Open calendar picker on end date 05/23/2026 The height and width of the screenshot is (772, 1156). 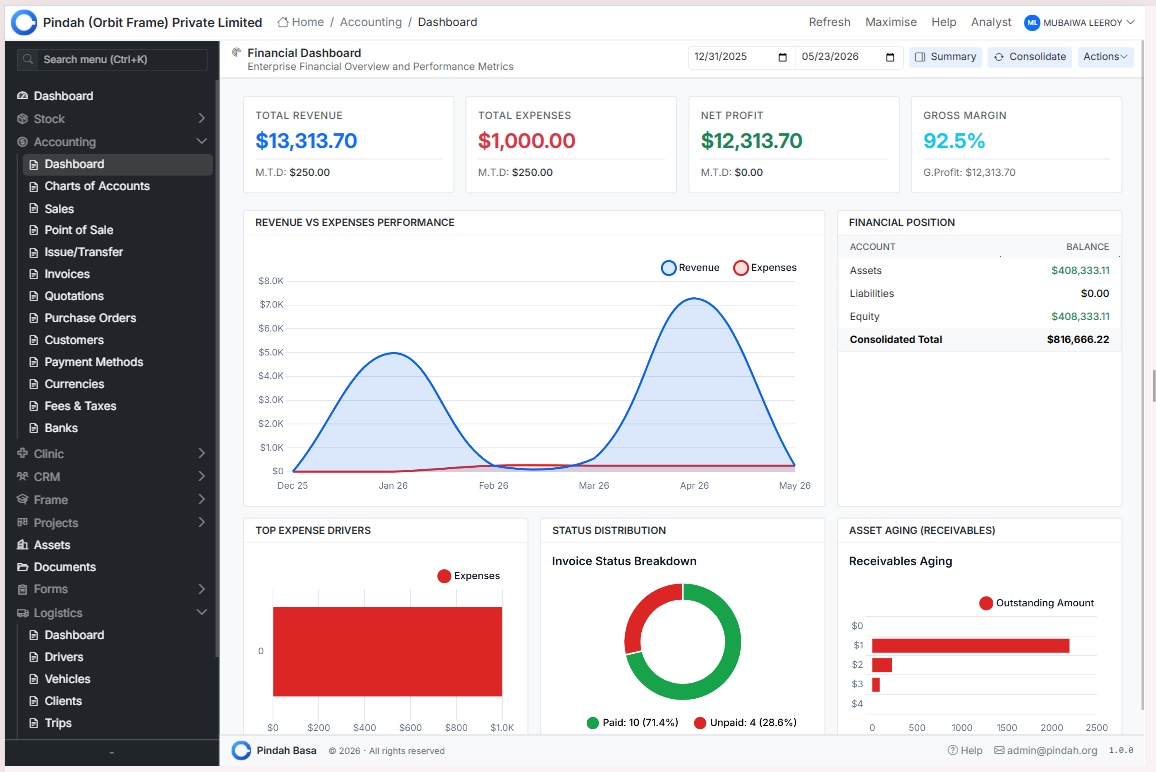coord(890,57)
